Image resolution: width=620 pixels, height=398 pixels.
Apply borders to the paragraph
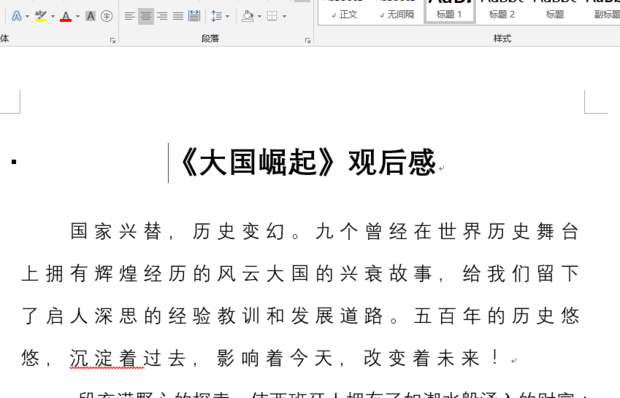coord(272,16)
